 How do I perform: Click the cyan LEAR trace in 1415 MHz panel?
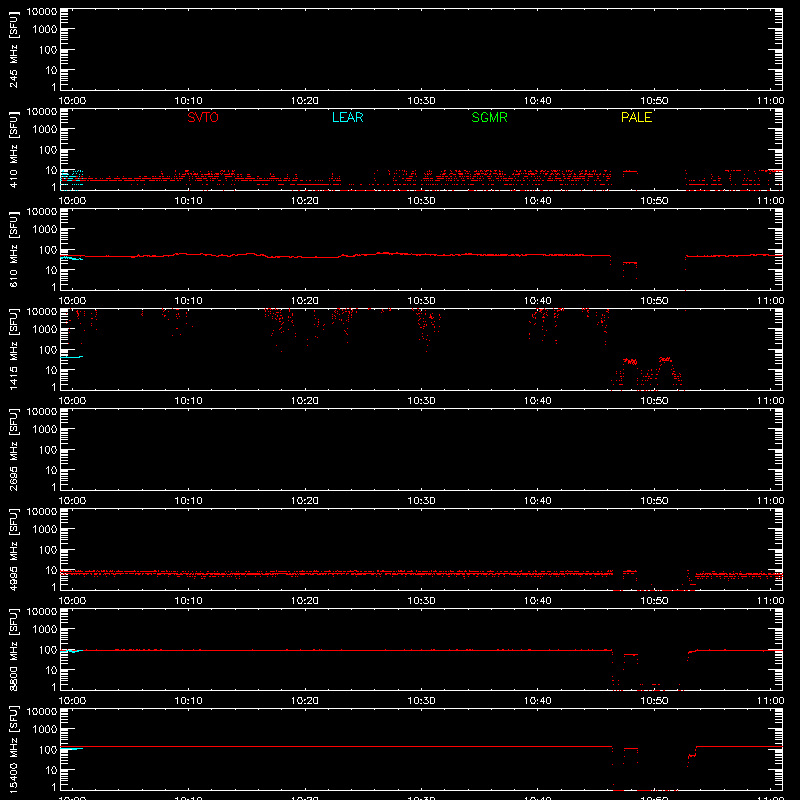pos(71,357)
